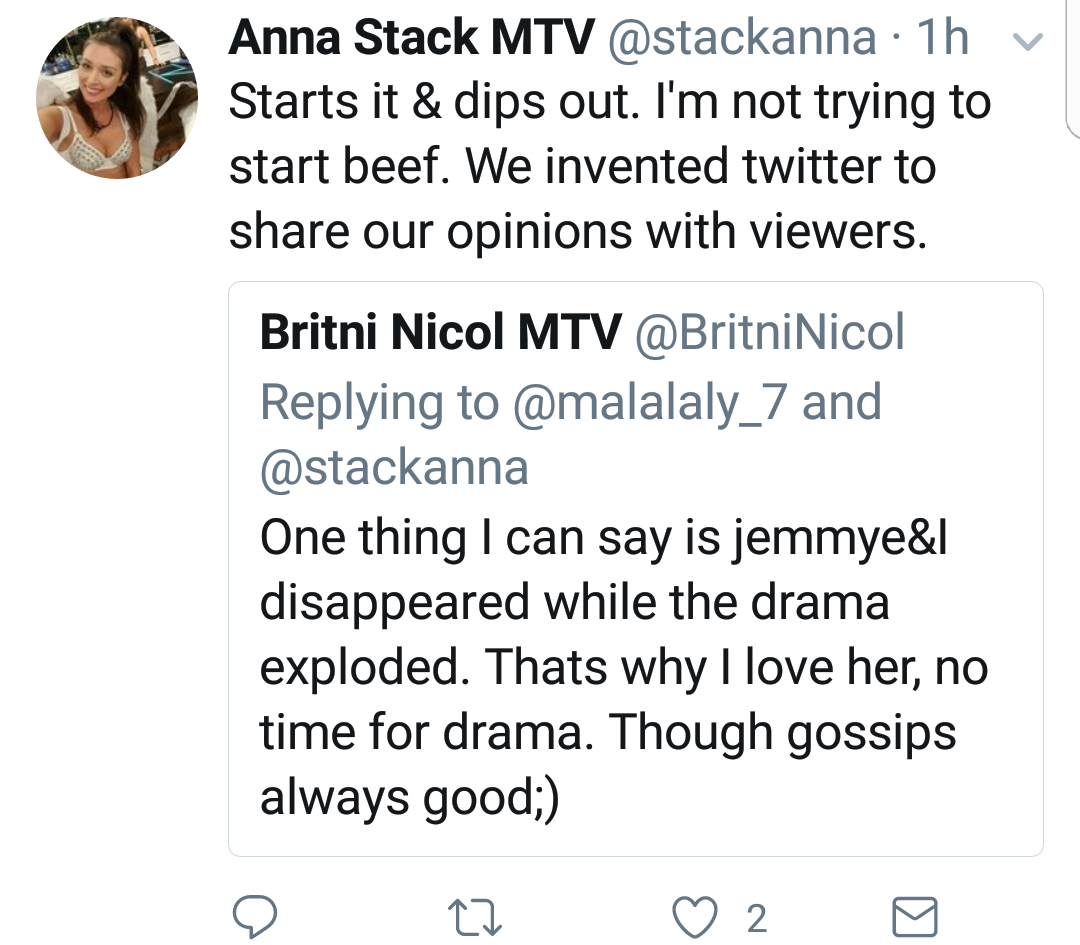Open the 1h tweet timestamp
The height and width of the screenshot is (945, 1080).
[x=942, y=37]
